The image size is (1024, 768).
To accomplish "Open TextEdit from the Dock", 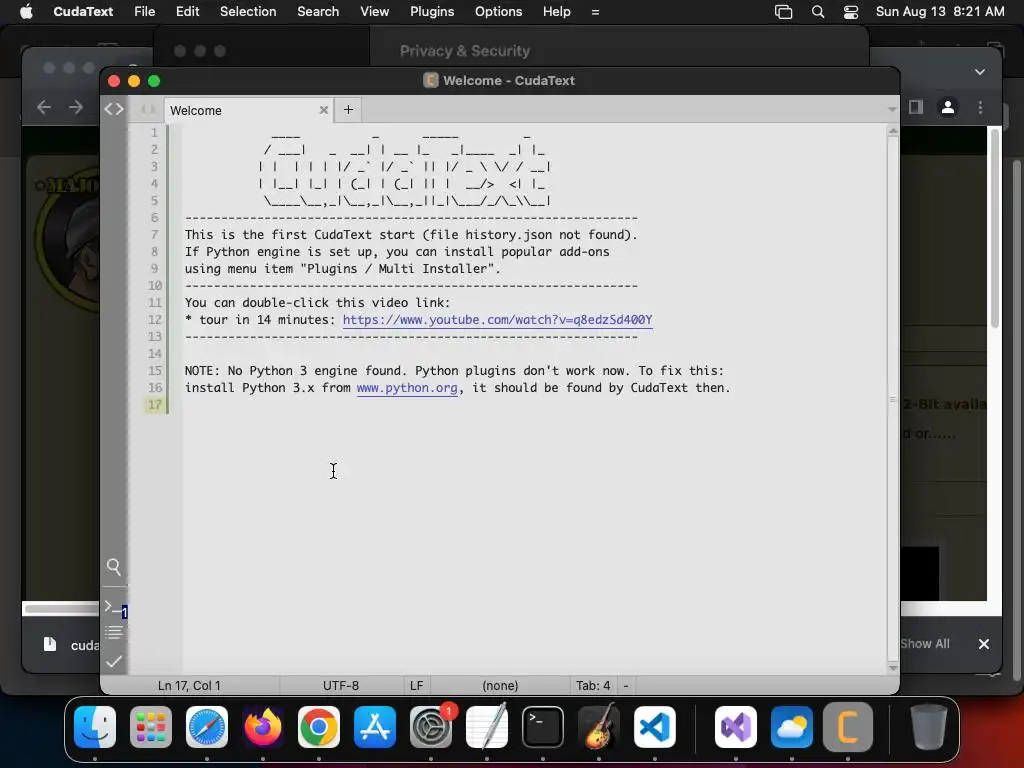I will (x=487, y=727).
